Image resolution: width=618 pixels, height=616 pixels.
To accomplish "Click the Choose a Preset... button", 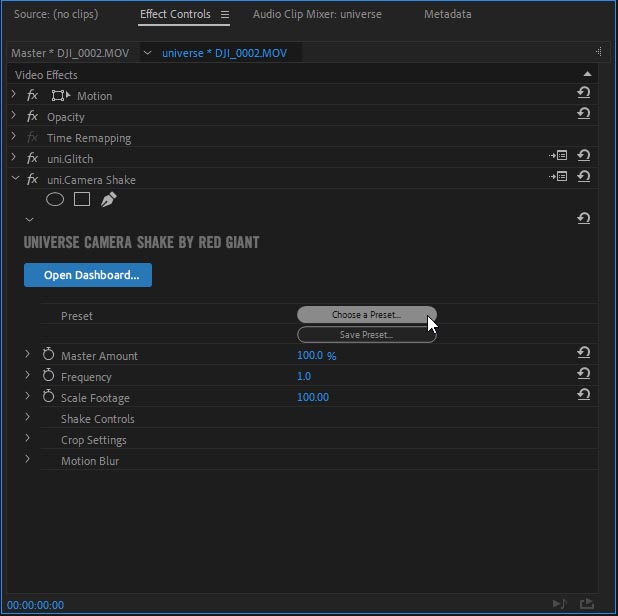I will pos(367,315).
